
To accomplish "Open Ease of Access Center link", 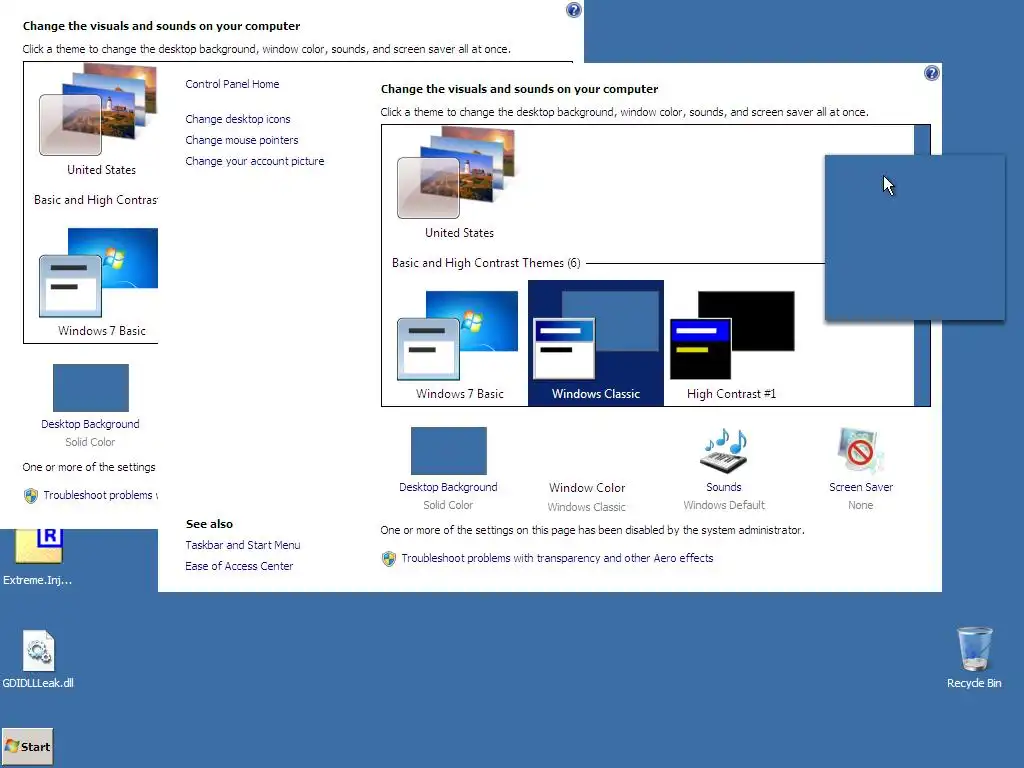I will (x=239, y=566).
